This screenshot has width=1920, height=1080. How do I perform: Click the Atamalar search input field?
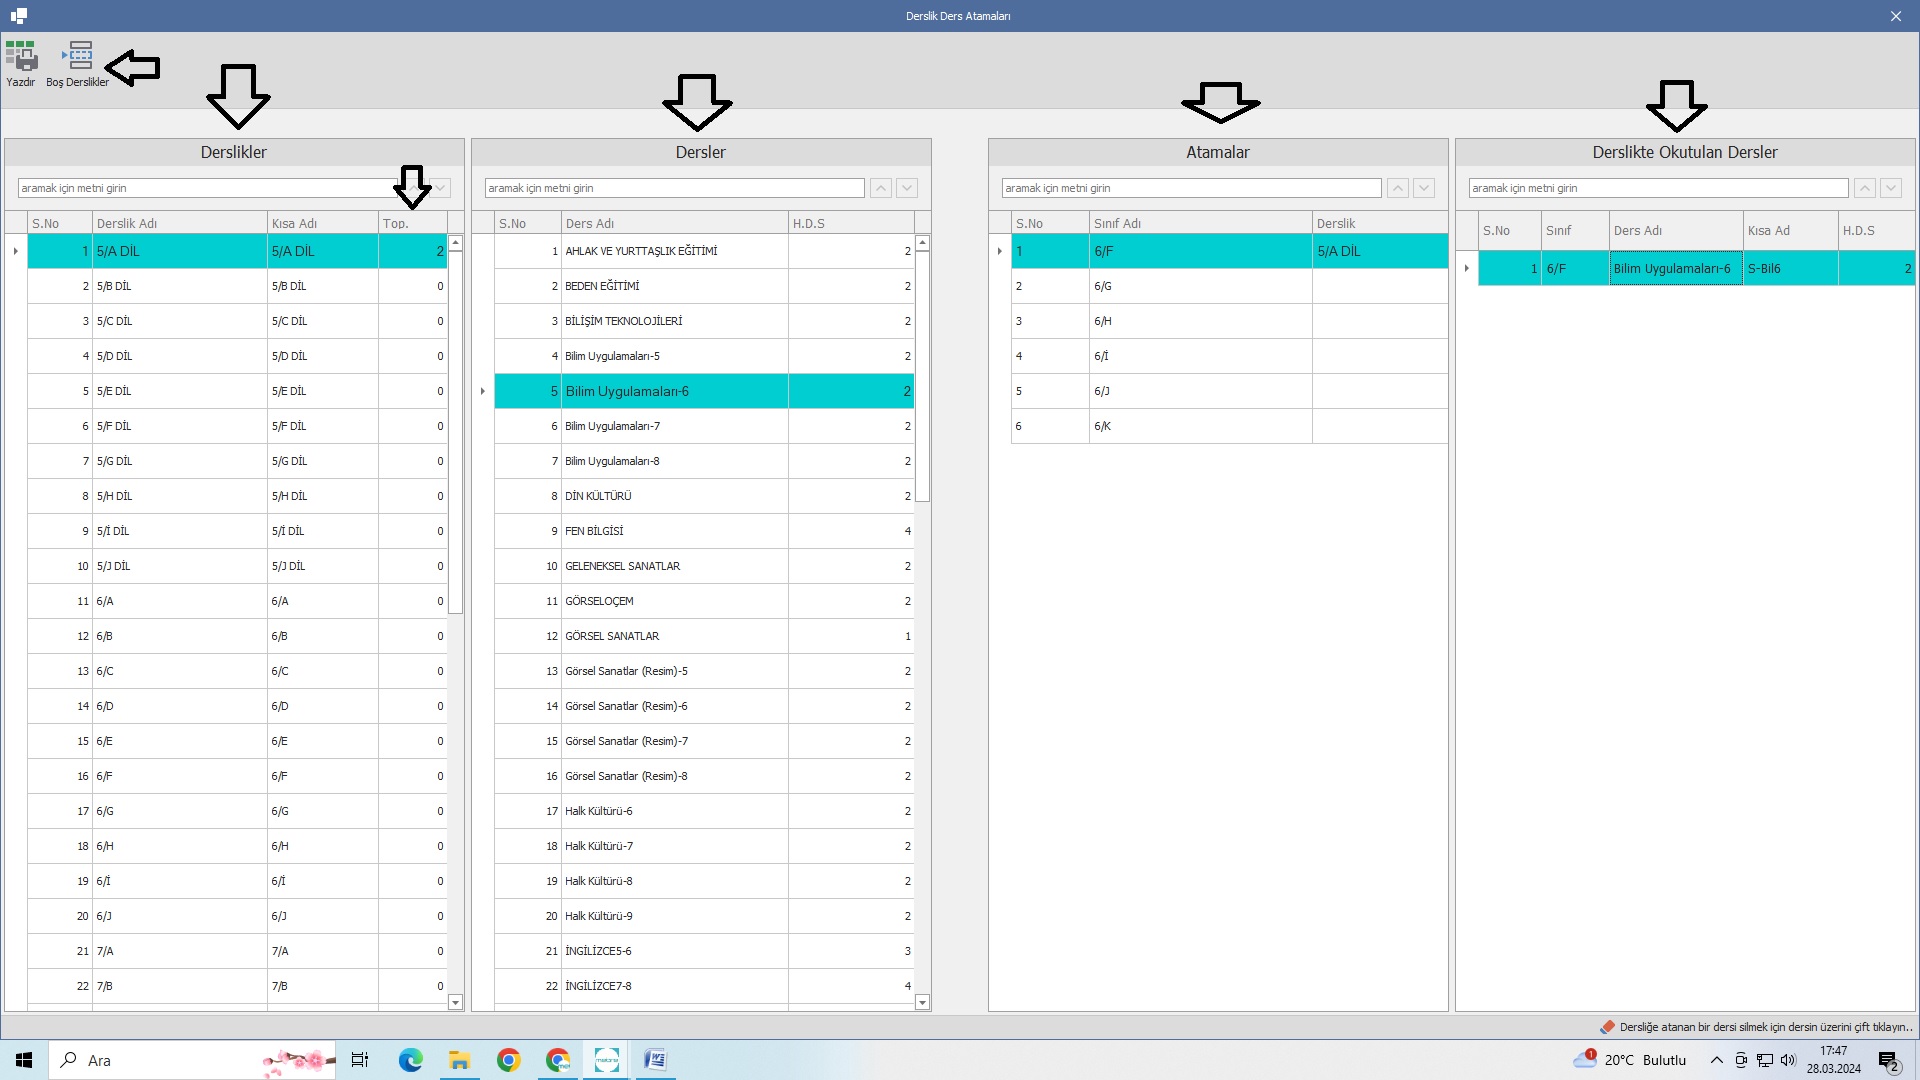pyautogui.click(x=1192, y=188)
